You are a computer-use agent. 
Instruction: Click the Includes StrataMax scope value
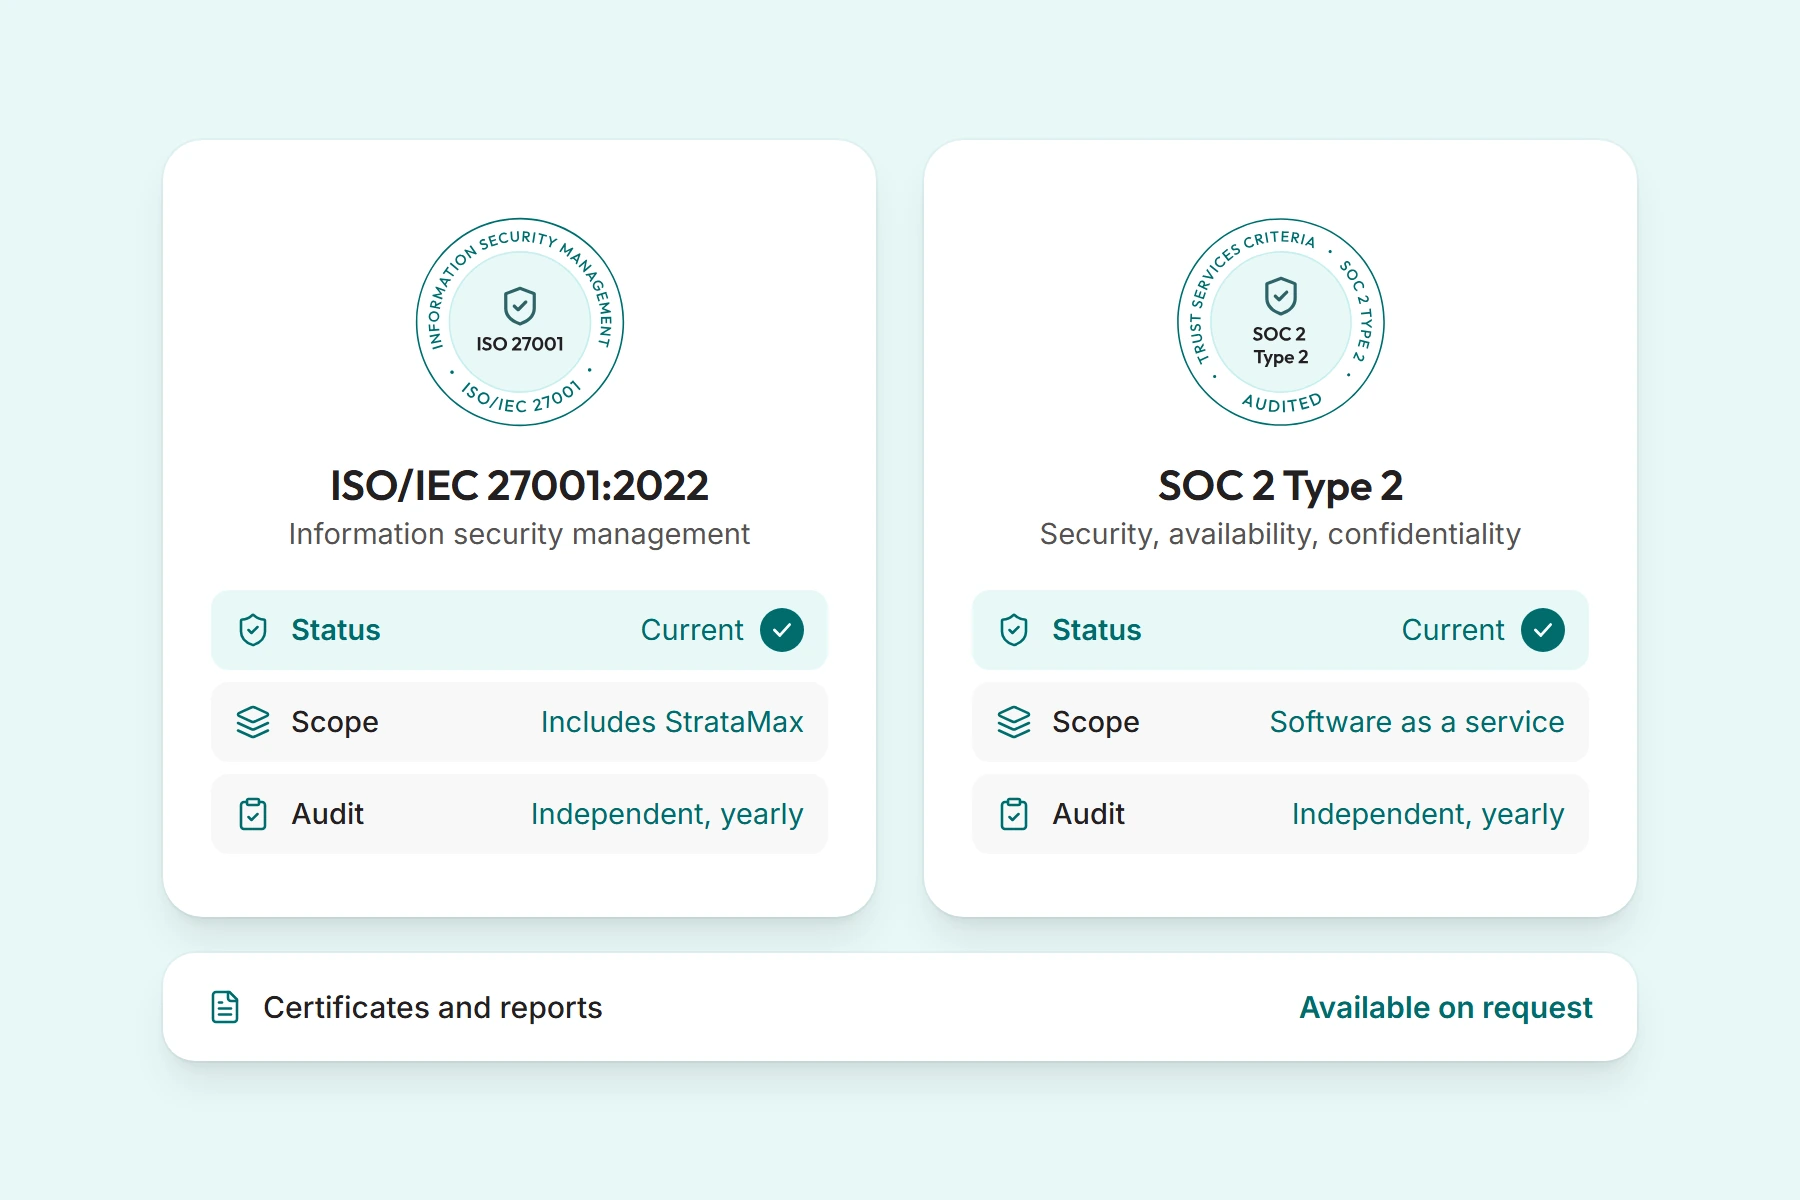coord(672,722)
